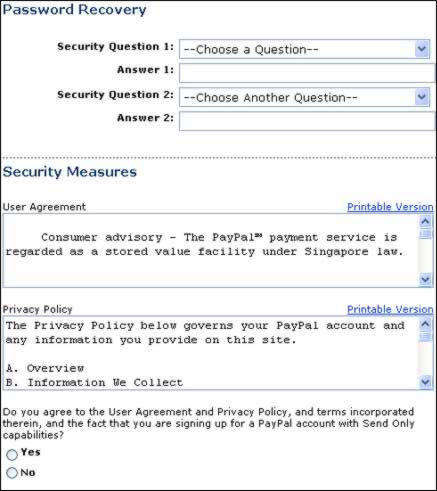Open Privacy Policy Printable Version link
This screenshot has height=491, width=437.
(390, 309)
